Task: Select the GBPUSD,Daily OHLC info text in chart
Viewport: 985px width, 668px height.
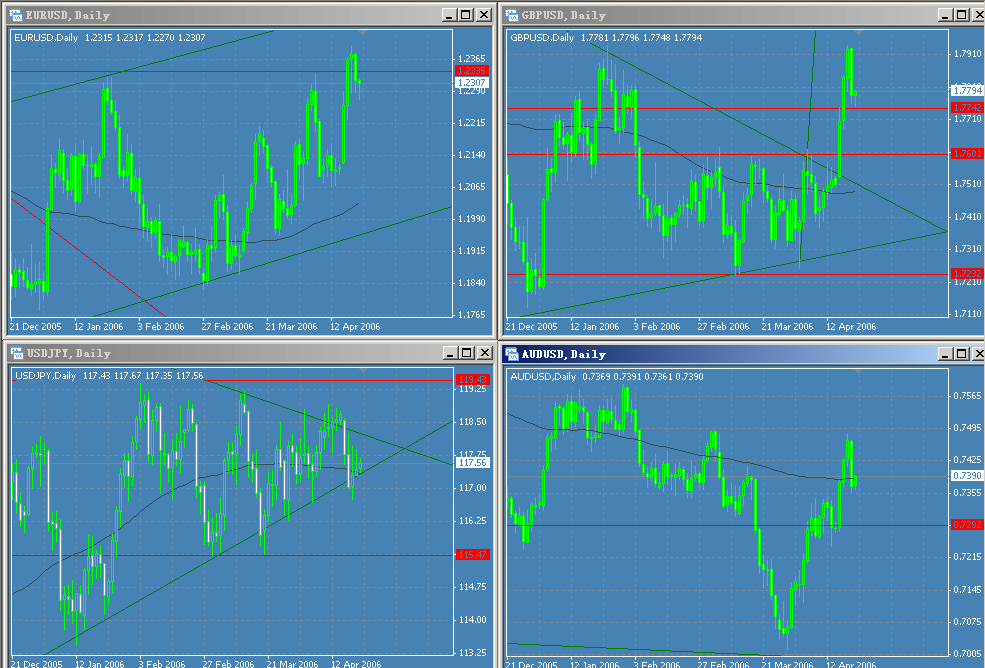Action: pos(606,38)
